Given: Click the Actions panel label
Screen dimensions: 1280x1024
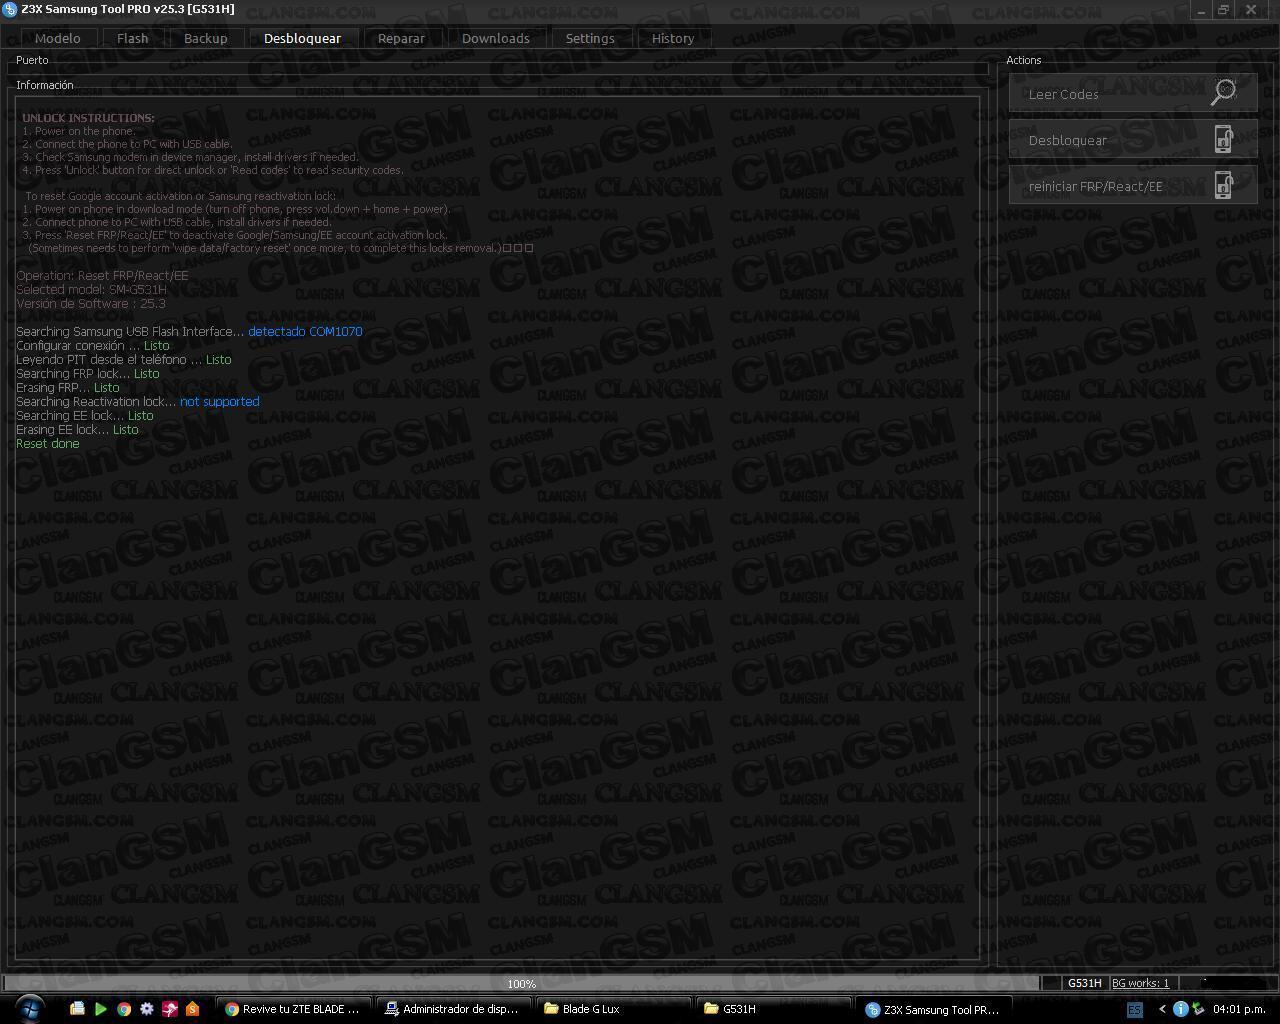Looking at the screenshot, I should [1023, 60].
